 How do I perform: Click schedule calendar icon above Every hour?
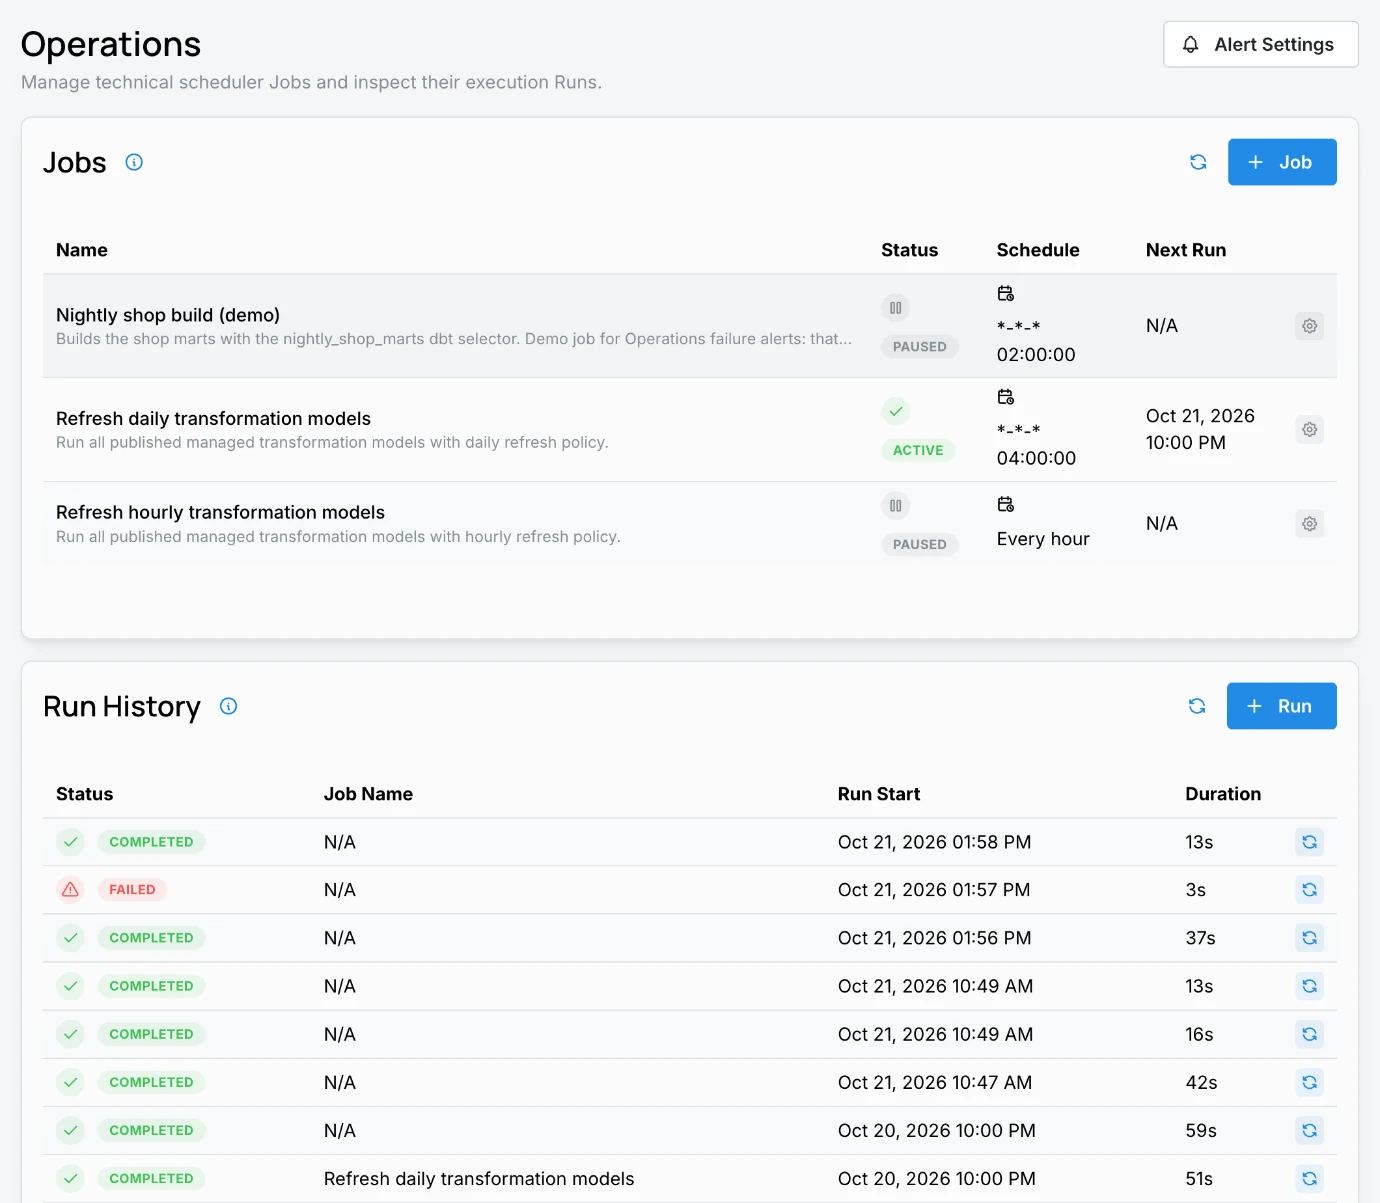[x=1006, y=504]
